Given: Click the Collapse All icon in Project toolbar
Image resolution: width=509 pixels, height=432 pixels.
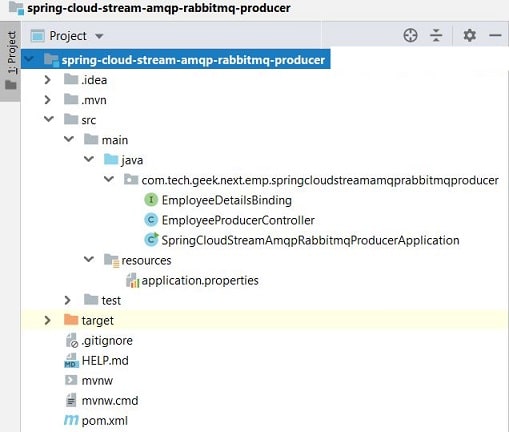Looking at the screenshot, I should (436, 35).
